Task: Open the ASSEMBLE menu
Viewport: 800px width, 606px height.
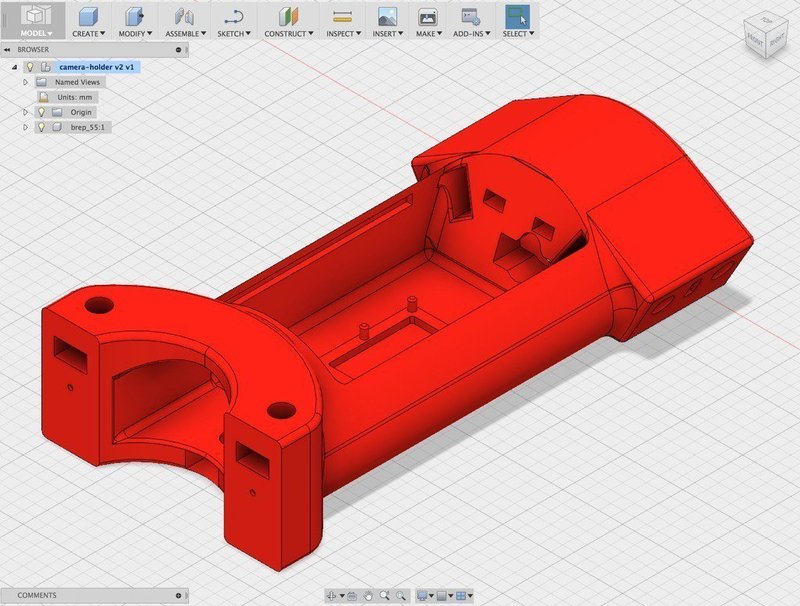Action: (x=185, y=34)
